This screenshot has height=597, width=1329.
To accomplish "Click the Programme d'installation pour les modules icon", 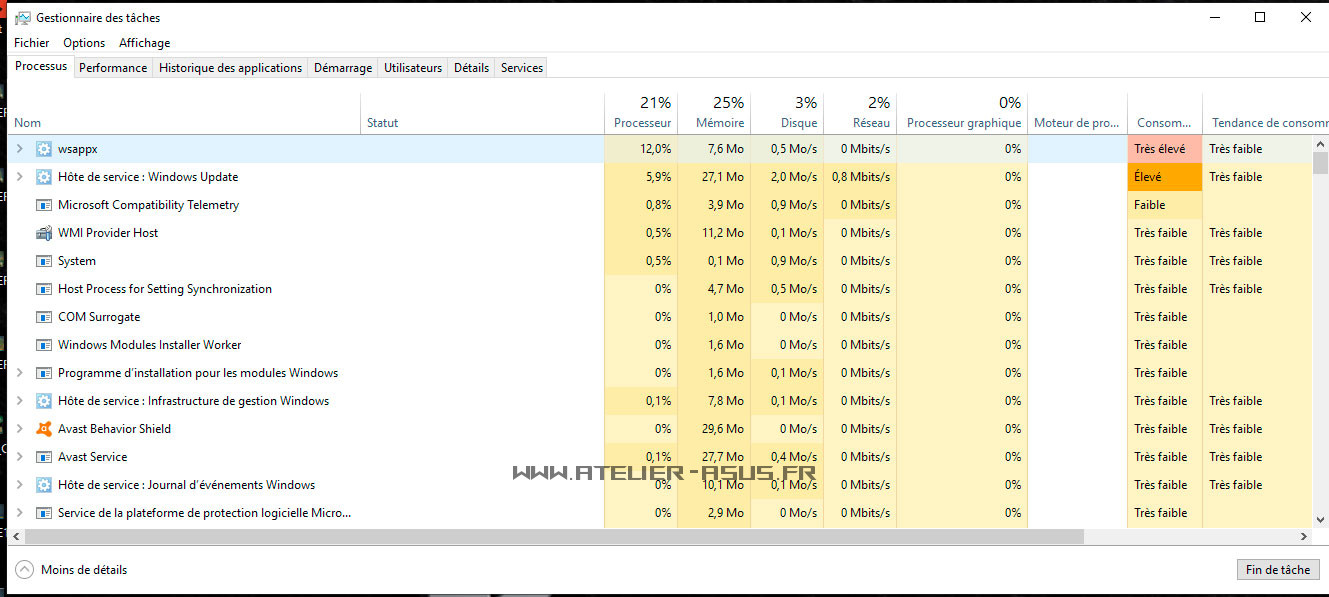I will pyautogui.click(x=43, y=373).
